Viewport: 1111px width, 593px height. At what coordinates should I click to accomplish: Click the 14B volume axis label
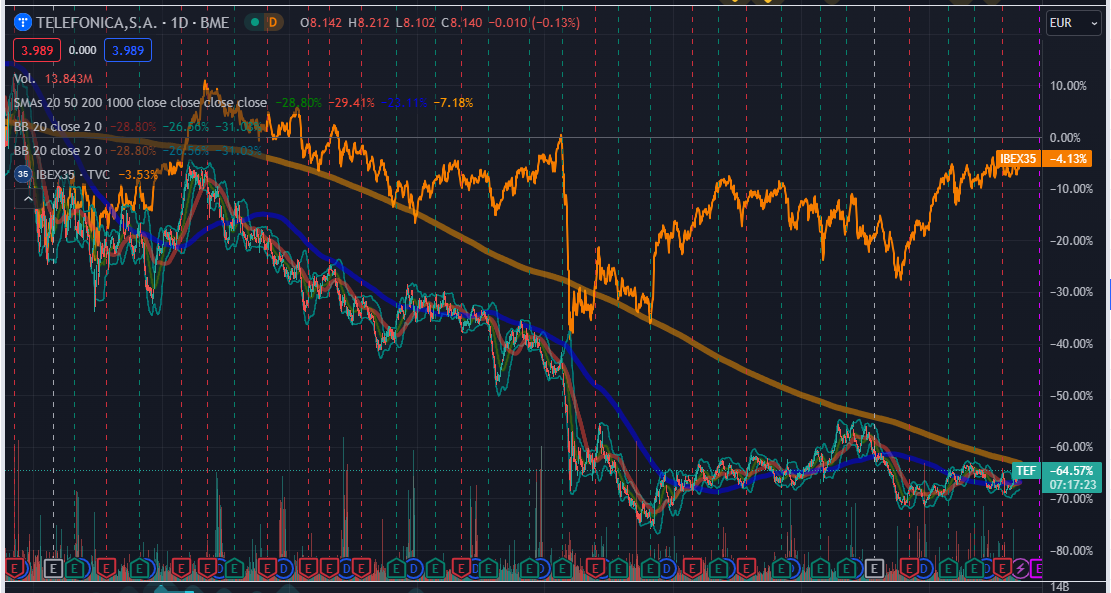(x=1059, y=586)
